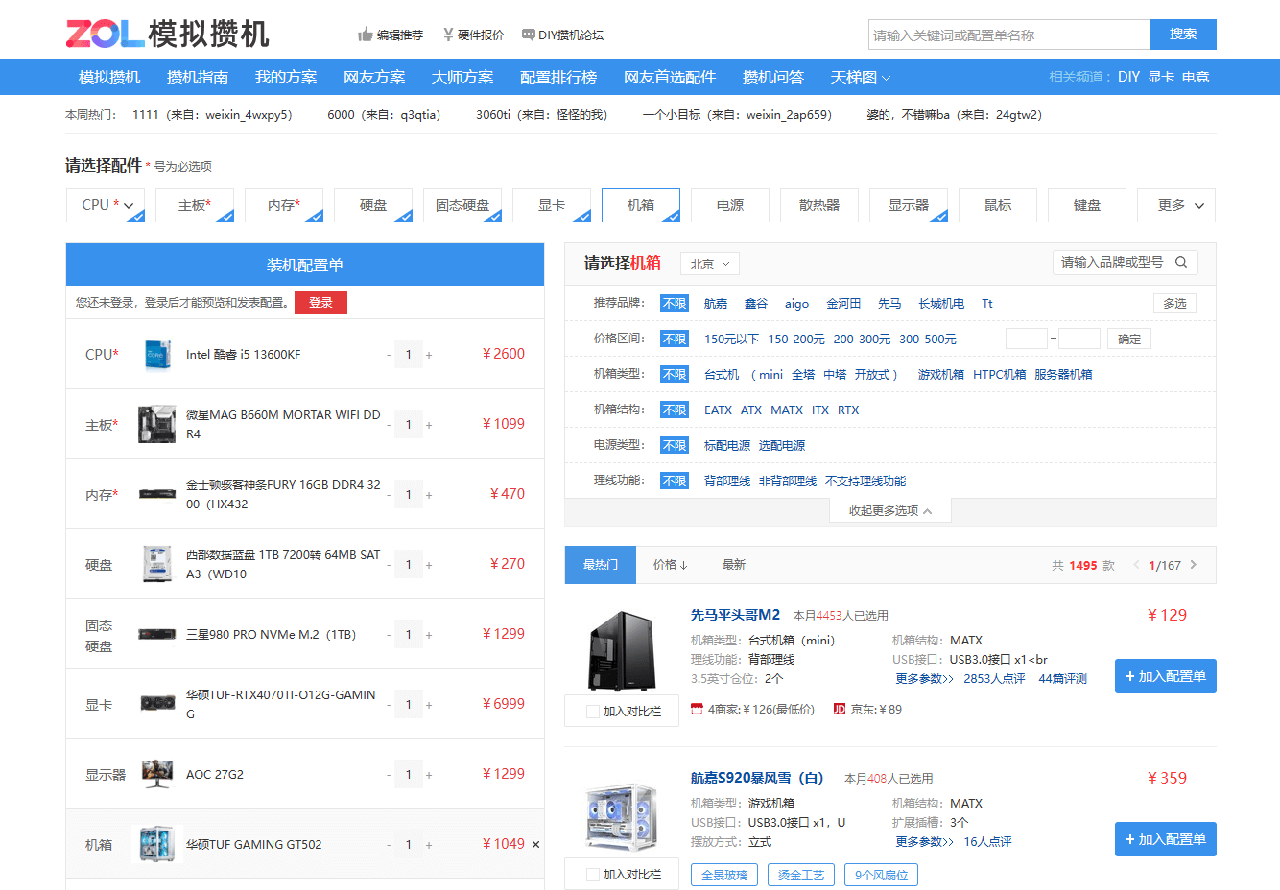Viewport: 1280px width, 890px height.
Task: Decrease 显卡 quantity with minus
Action: point(389,705)
